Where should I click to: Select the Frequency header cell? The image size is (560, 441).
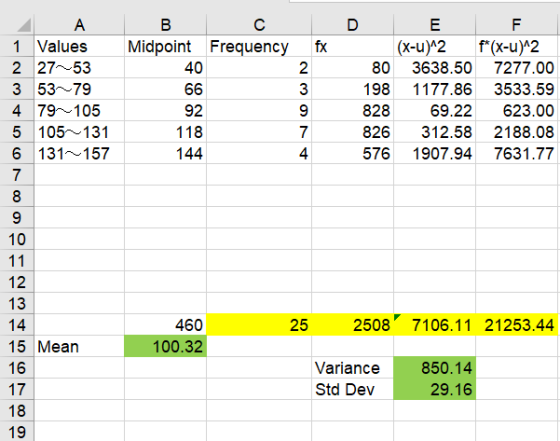(x=259, y=46)
